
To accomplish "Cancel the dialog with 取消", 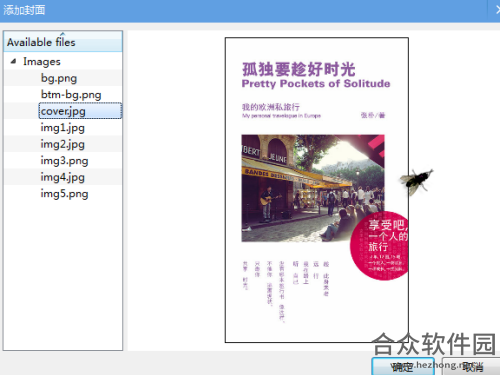I will pyautogui.click(x=472, y=367).
